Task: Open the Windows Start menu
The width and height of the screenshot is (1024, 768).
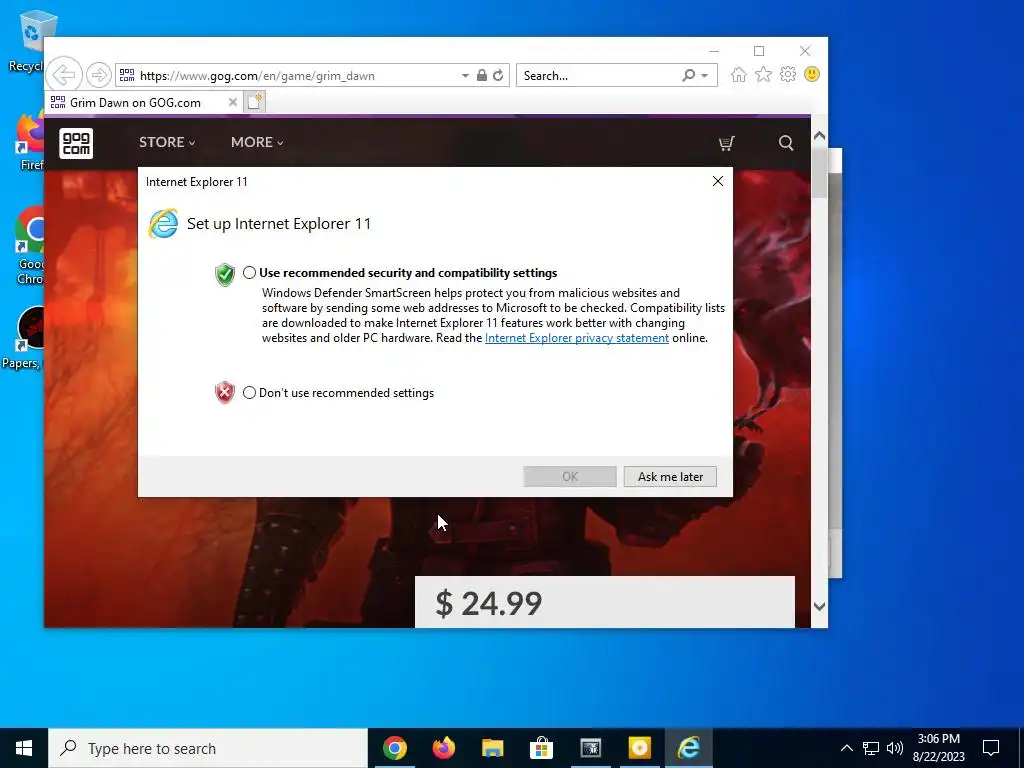Action: (x=24, y=748)
